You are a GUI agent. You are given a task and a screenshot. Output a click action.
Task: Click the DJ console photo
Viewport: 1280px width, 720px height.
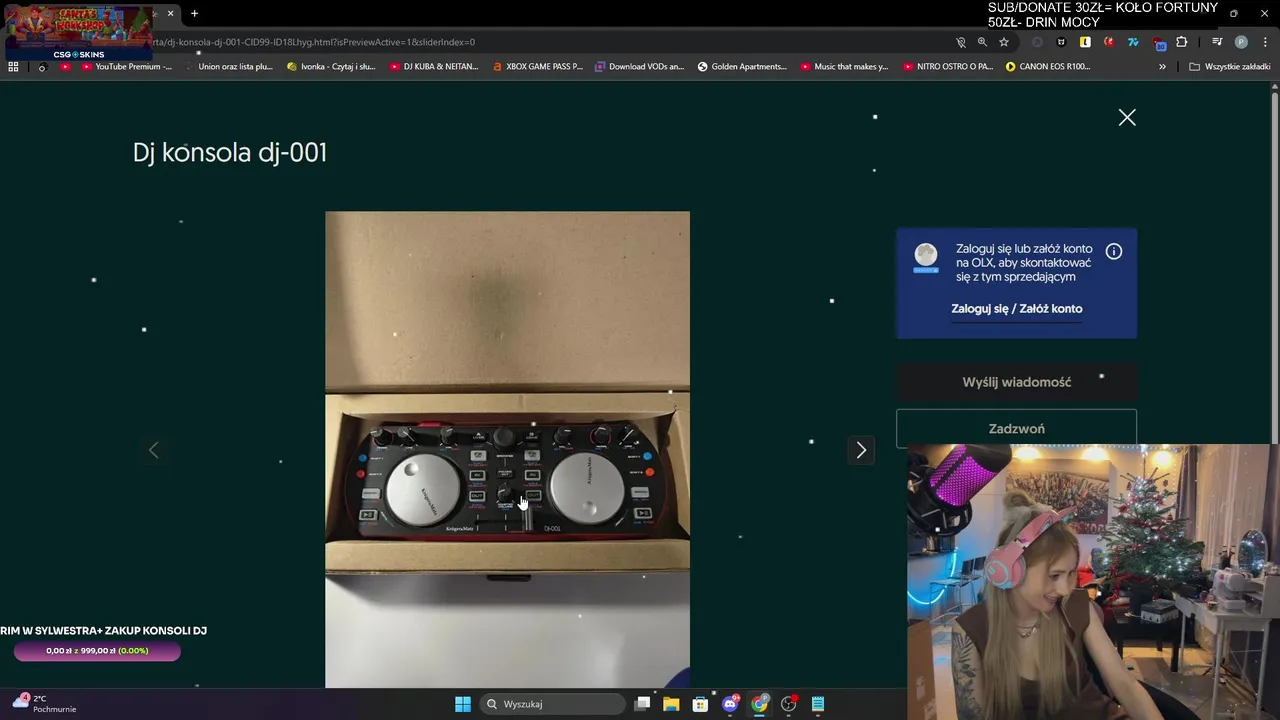[507, 449]
